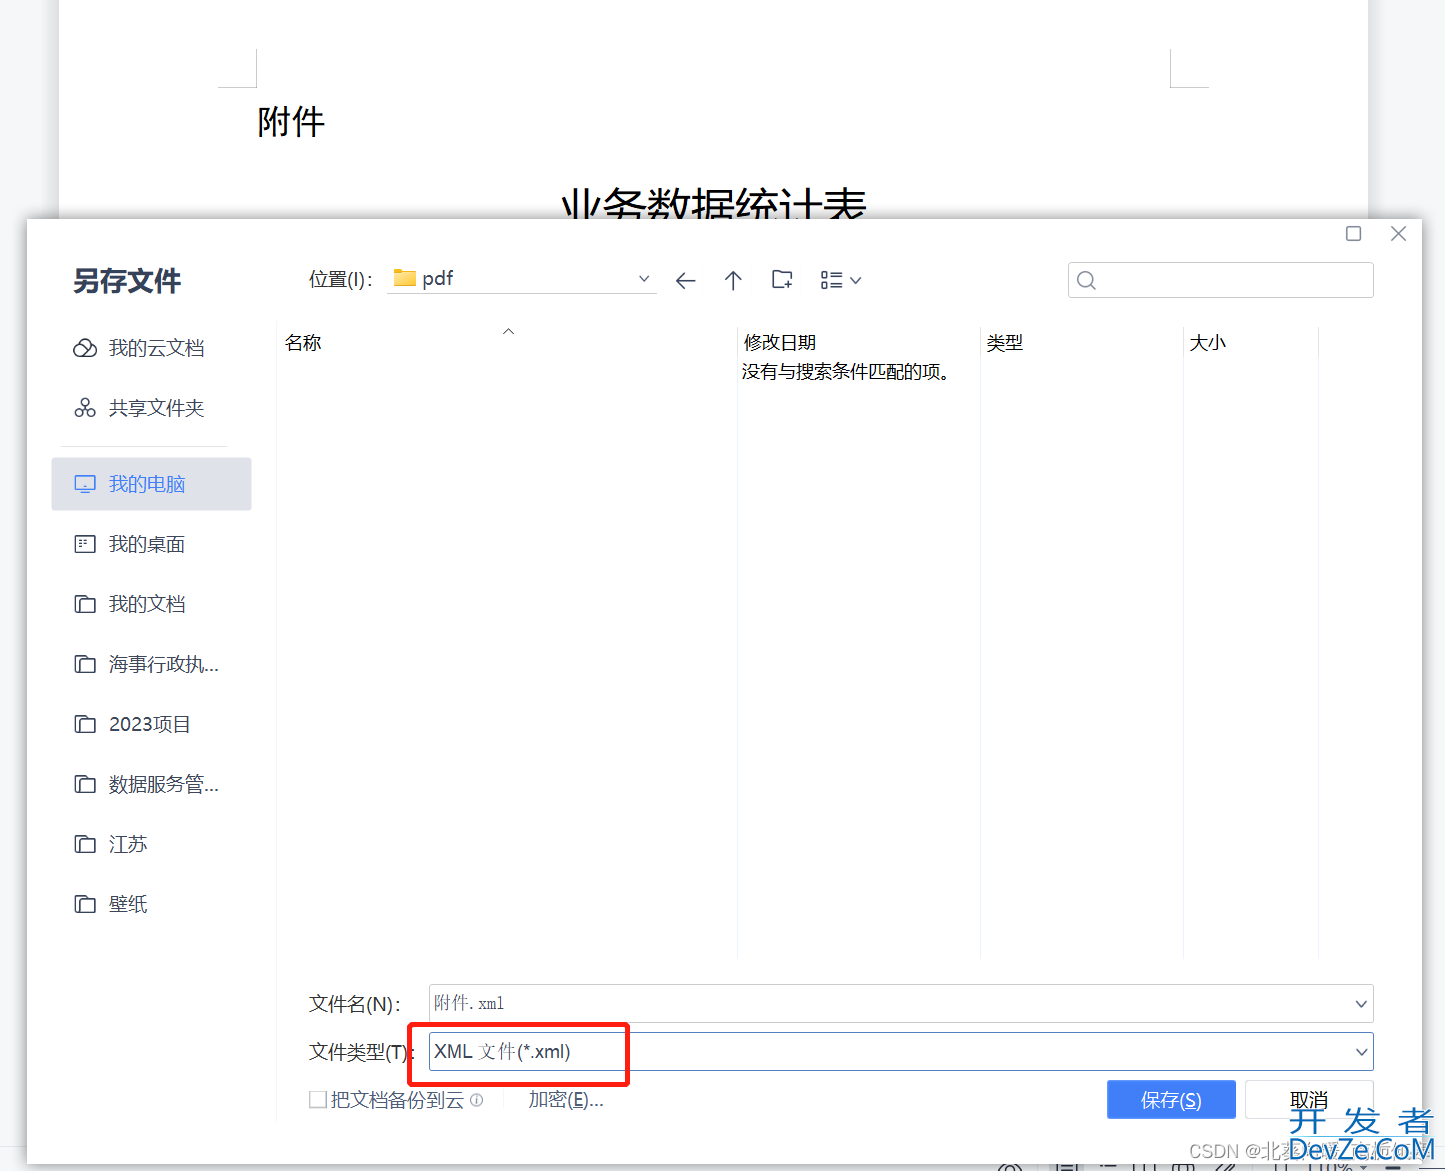Maximize the 另存文件 dialog
Viewport: 1445px width, 1171px height.
(x=1354, y=234)
